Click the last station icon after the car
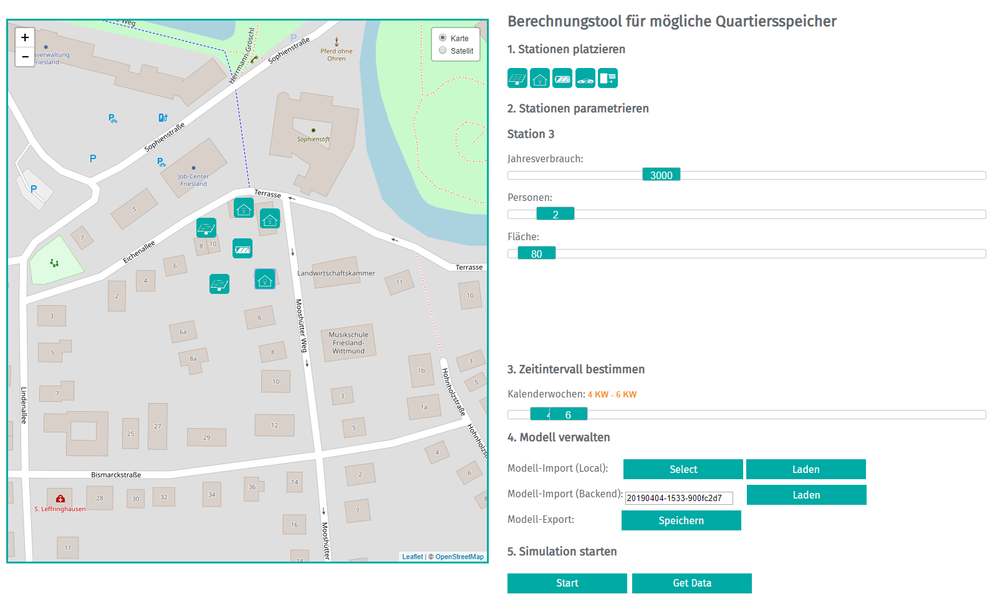Screen dimensions: 1000x614 click(608, 78)
